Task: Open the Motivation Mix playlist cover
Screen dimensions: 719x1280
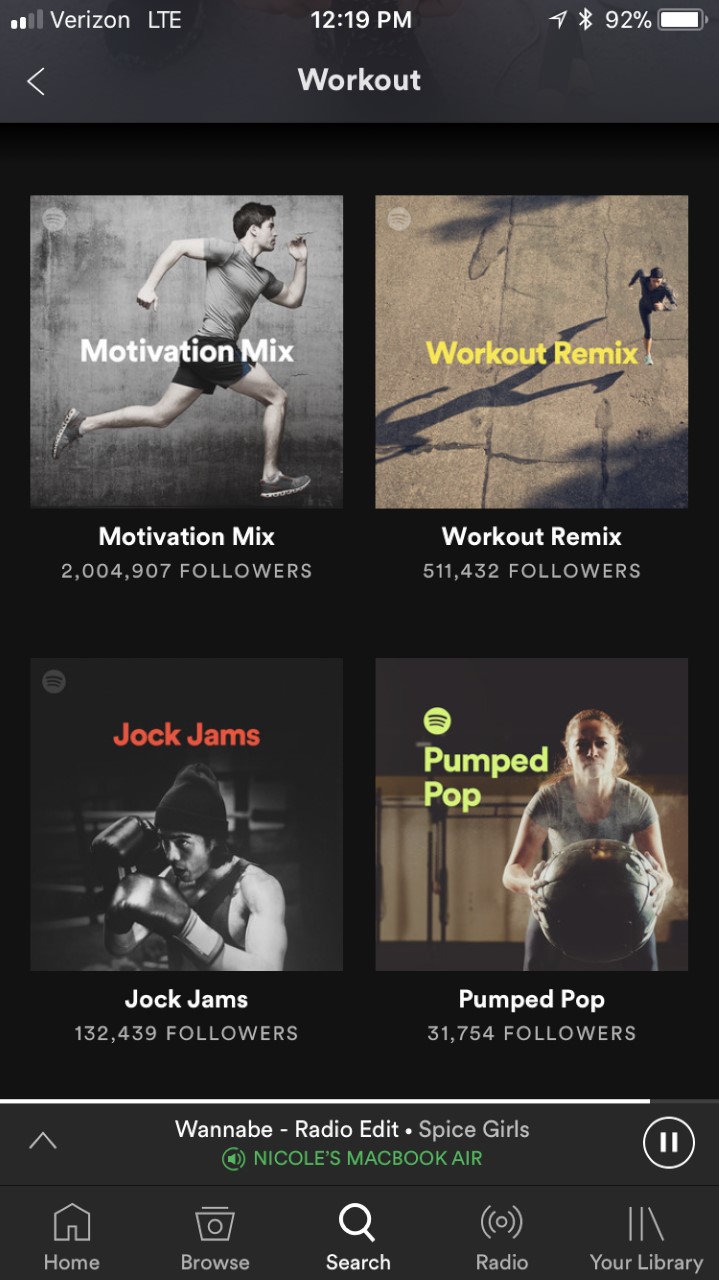Action: pos(186,351)
